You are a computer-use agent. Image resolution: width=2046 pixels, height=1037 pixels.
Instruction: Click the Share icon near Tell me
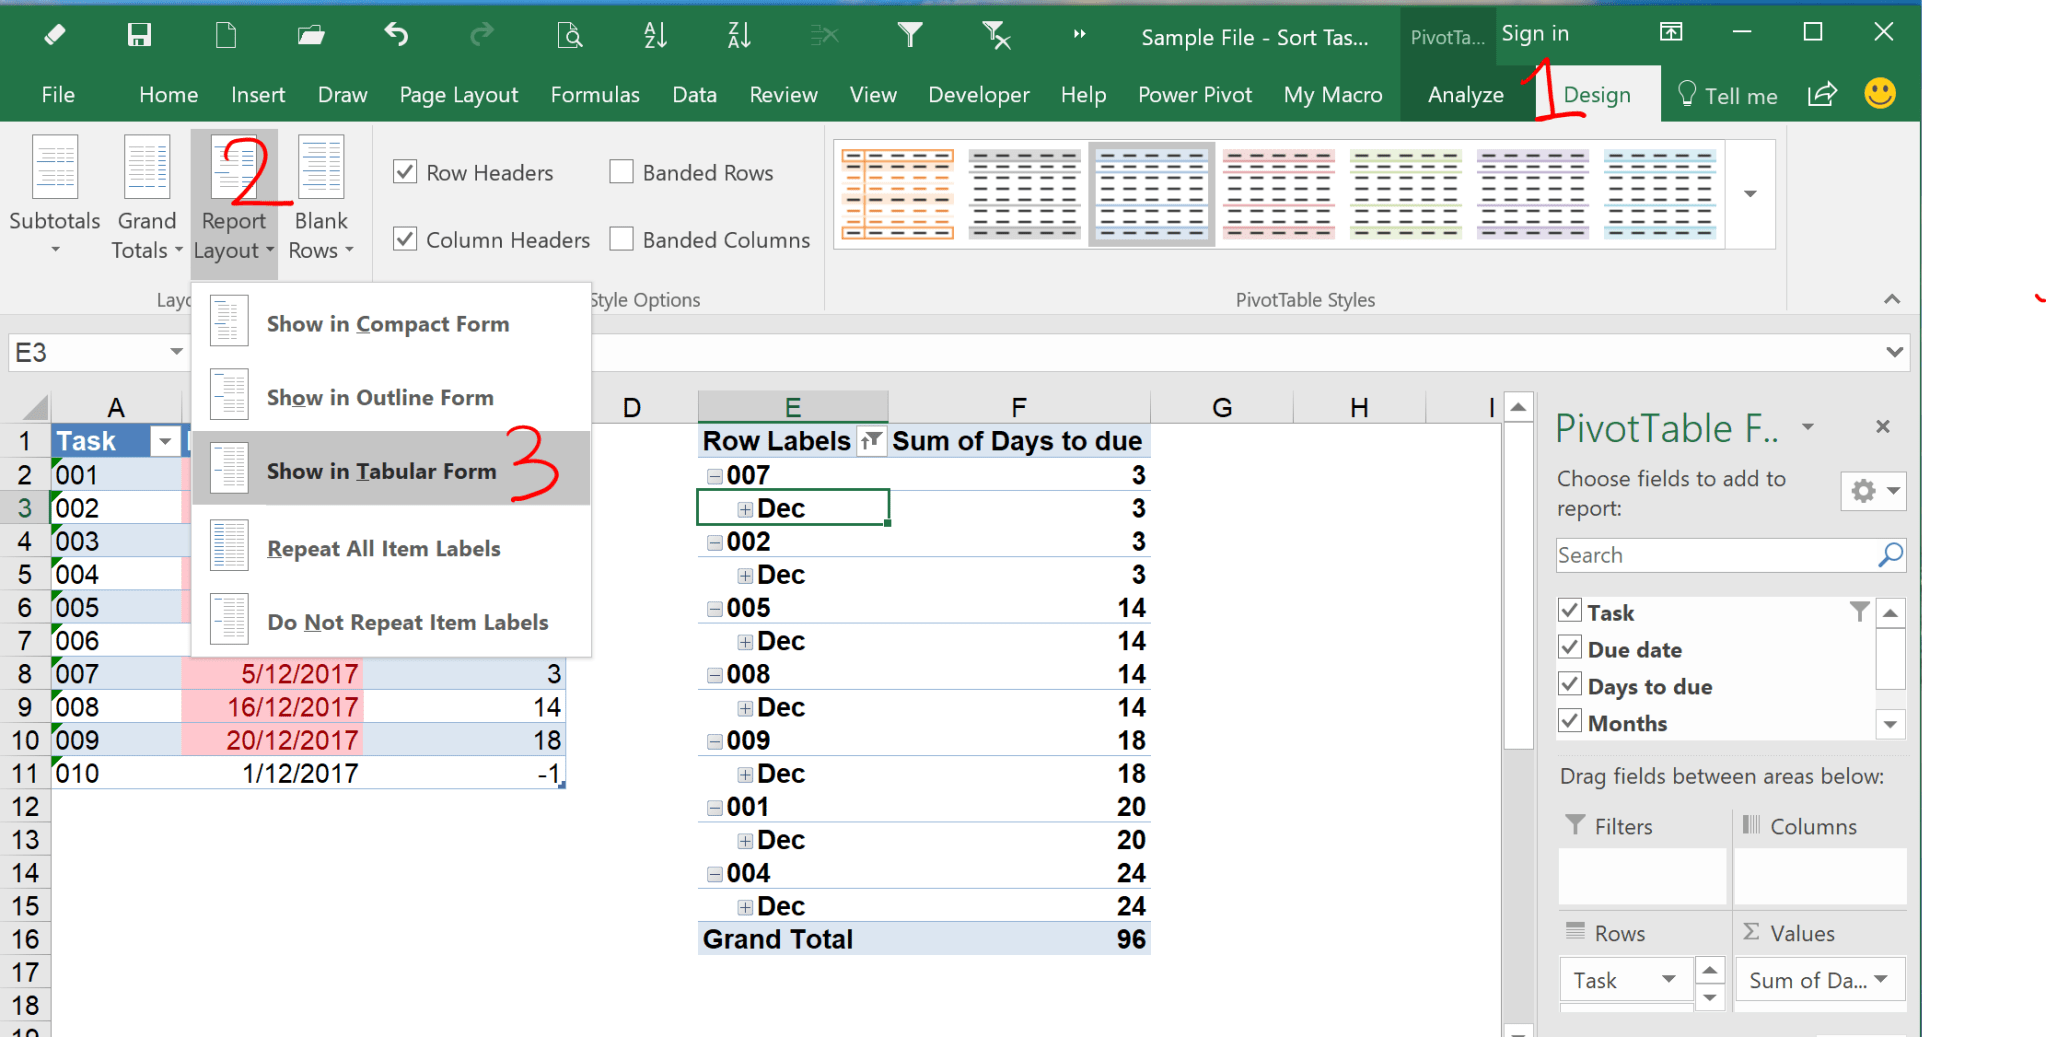[x=1822, y=94]
